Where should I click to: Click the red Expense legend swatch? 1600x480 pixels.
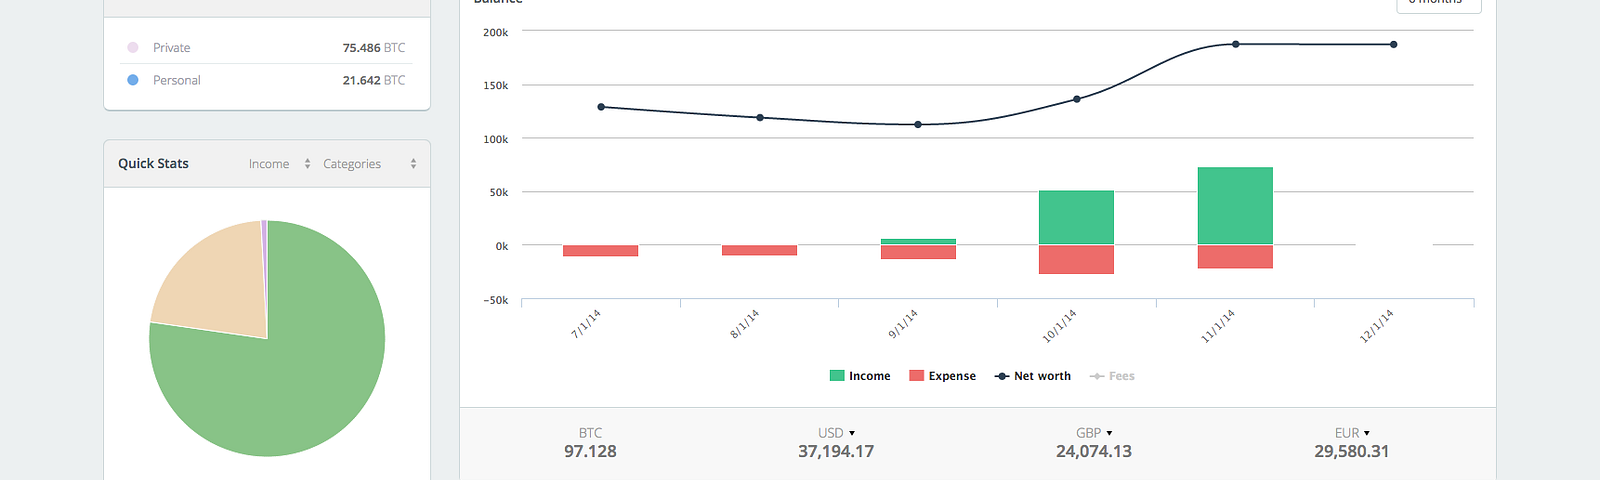[x=916, y=376]
